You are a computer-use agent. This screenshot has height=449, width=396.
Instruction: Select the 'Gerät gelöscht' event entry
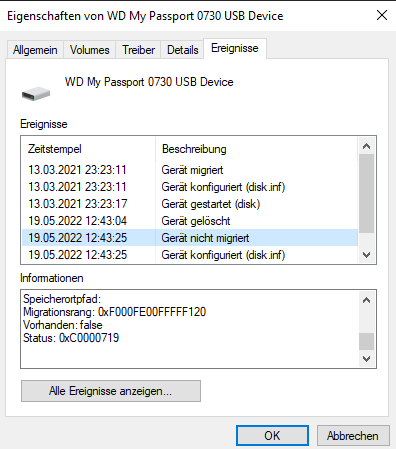190,221
